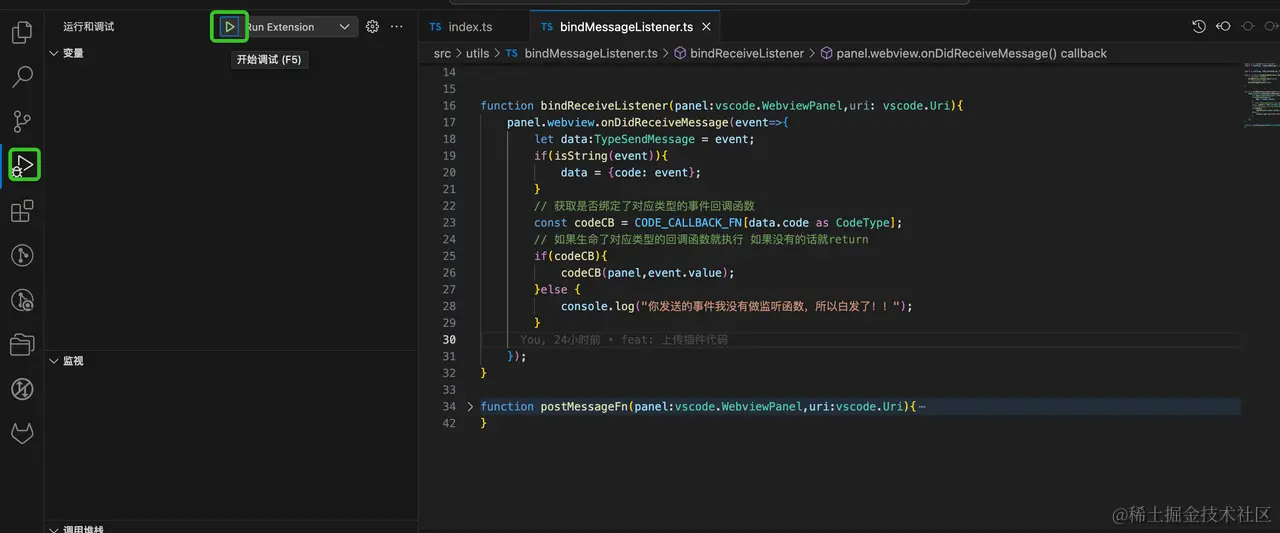Open debug panel more actions ellipsis
The width and height of the screenshot is (1280, 533).
click(x=397, y=27)
